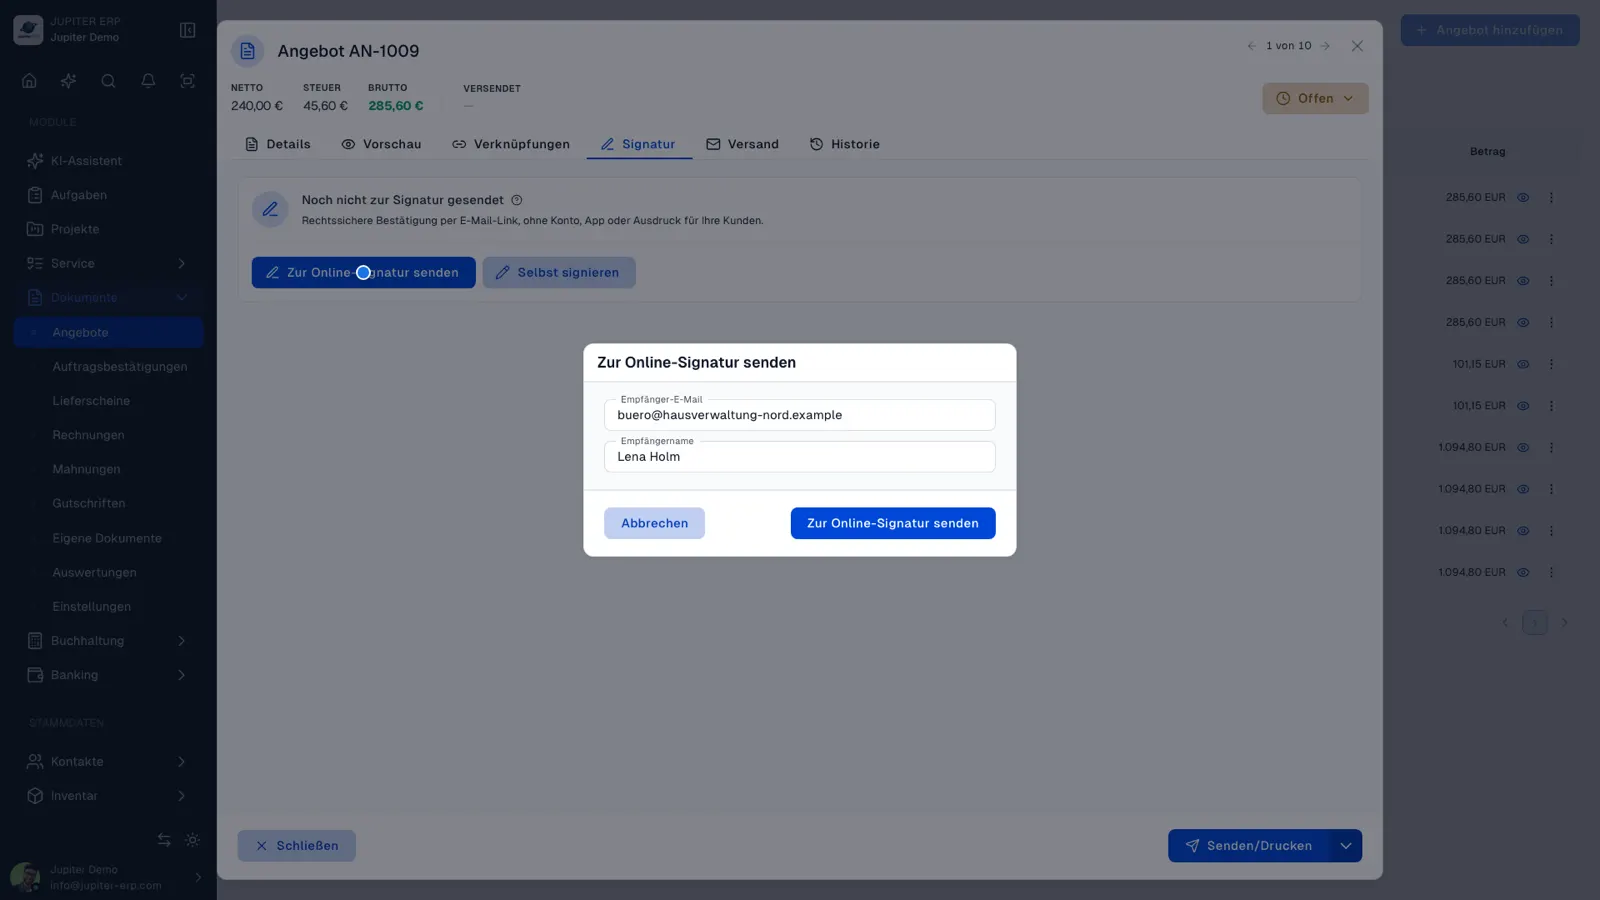The width and height of the screenshot is (1600, 900).
Task: Toggle the light/dark theme sun icon
Action: click(193, 840)
